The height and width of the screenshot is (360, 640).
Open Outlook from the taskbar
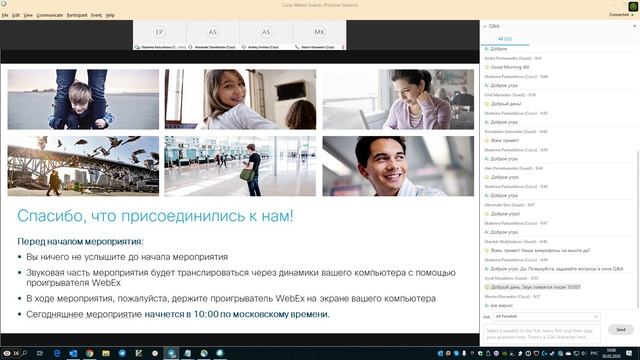point(73,353)
